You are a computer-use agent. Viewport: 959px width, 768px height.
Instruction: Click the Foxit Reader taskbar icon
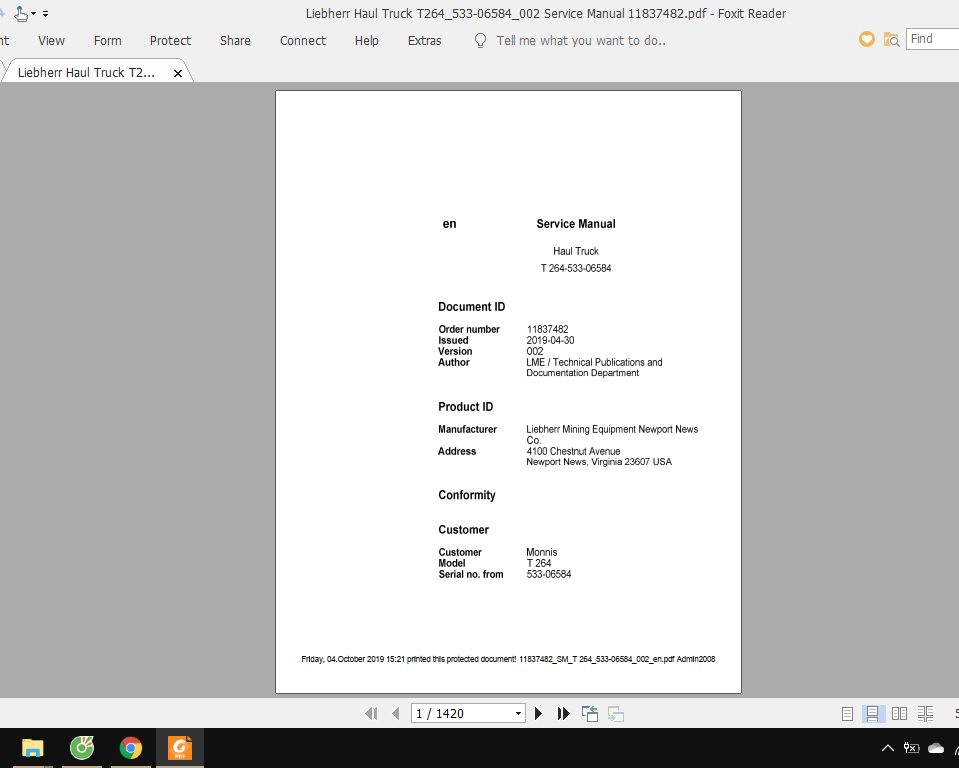click(x=180, y=747)
